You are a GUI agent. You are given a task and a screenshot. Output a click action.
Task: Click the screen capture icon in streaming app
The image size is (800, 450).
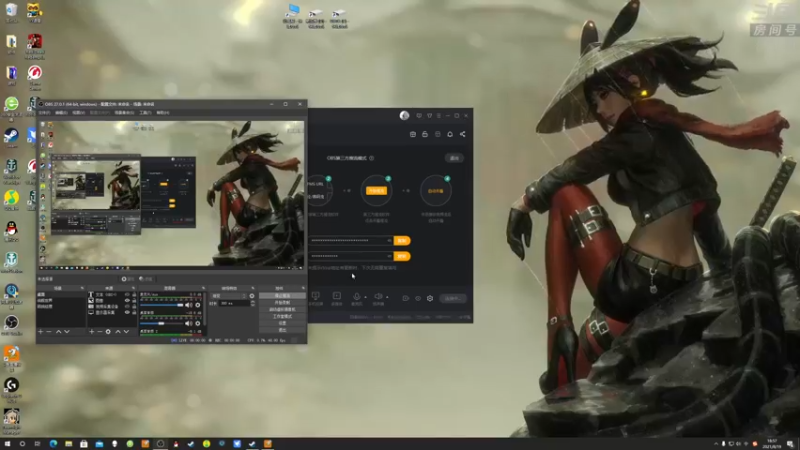(x=315, y=296)
